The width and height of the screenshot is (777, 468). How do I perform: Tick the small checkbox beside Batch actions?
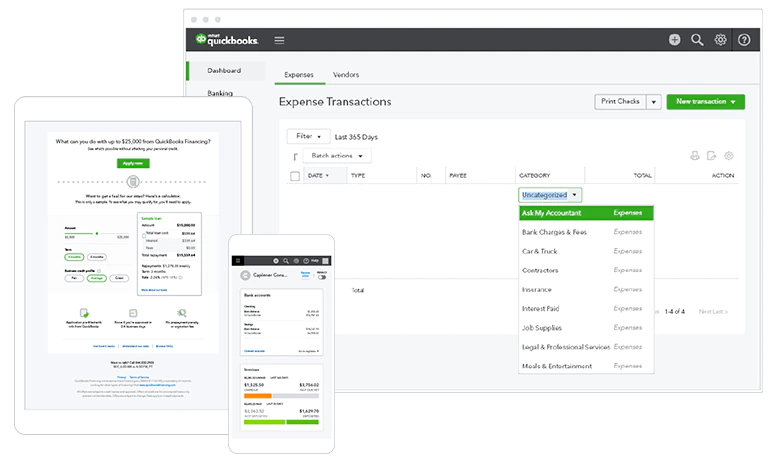295,157
